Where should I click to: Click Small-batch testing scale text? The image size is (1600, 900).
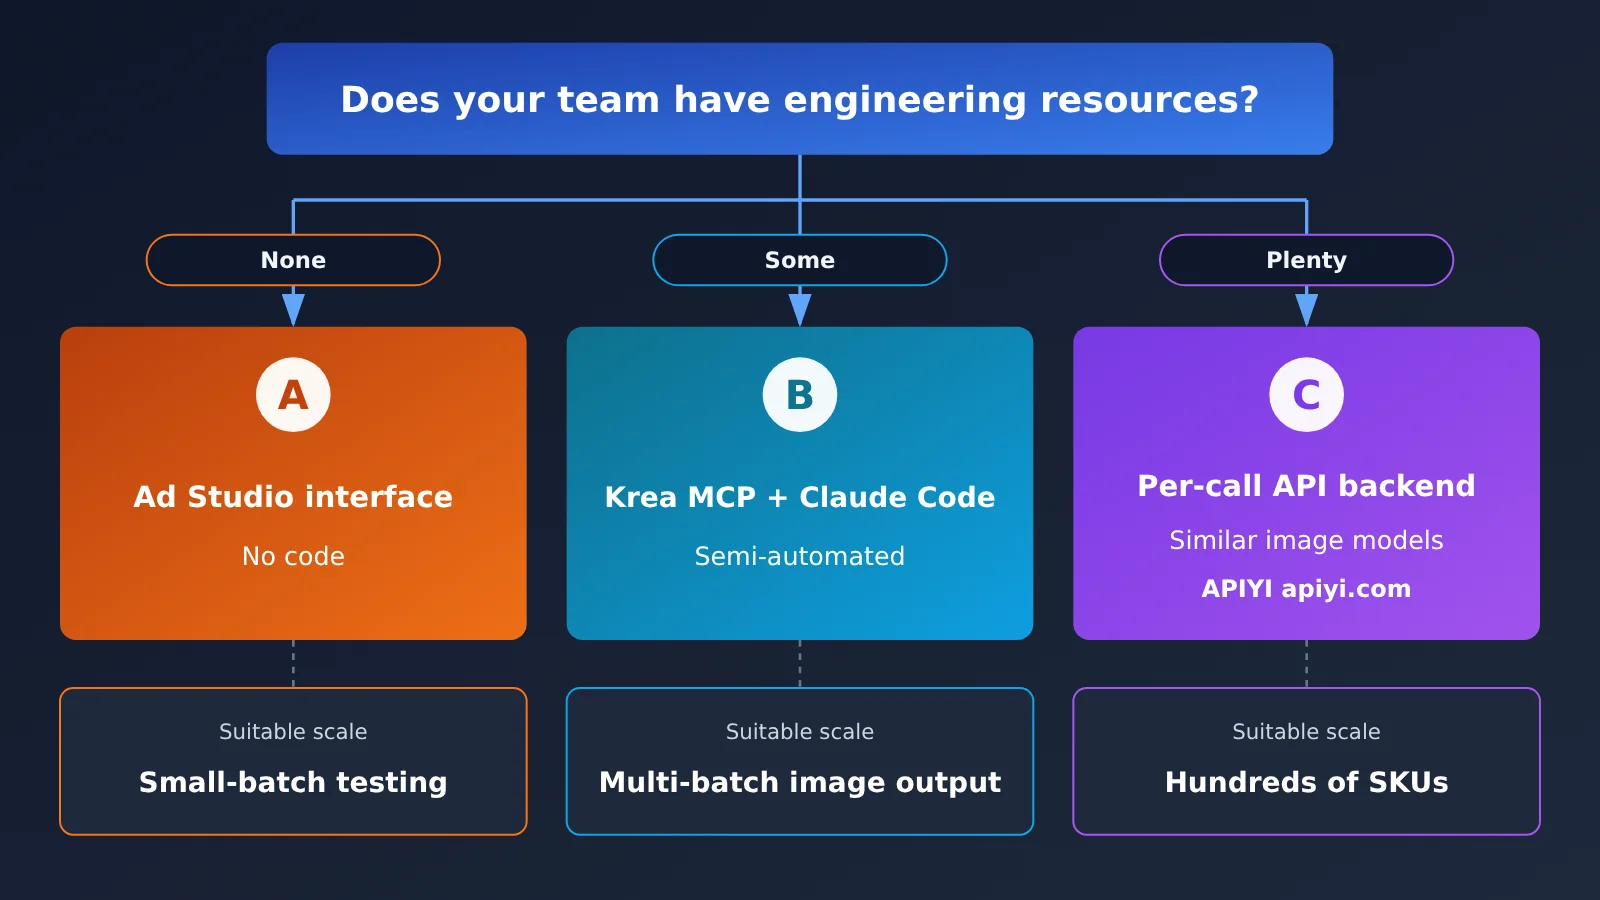coord(293,782)
